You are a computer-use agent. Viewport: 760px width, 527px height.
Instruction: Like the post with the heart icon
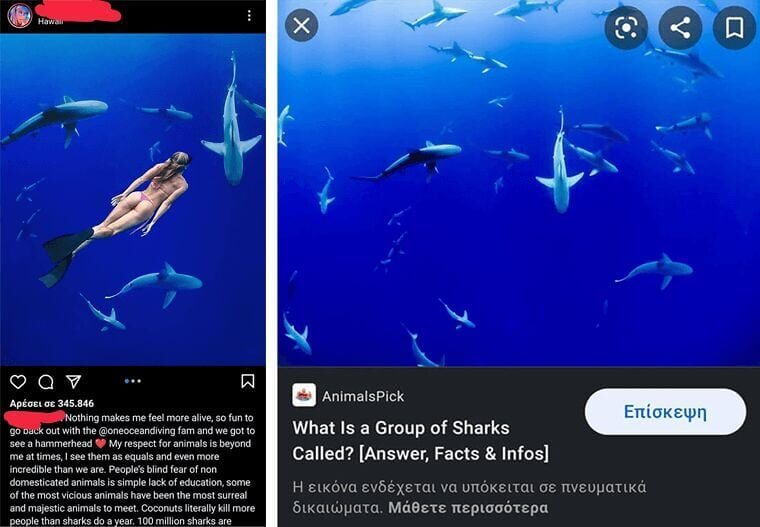[x=18, y=382]
